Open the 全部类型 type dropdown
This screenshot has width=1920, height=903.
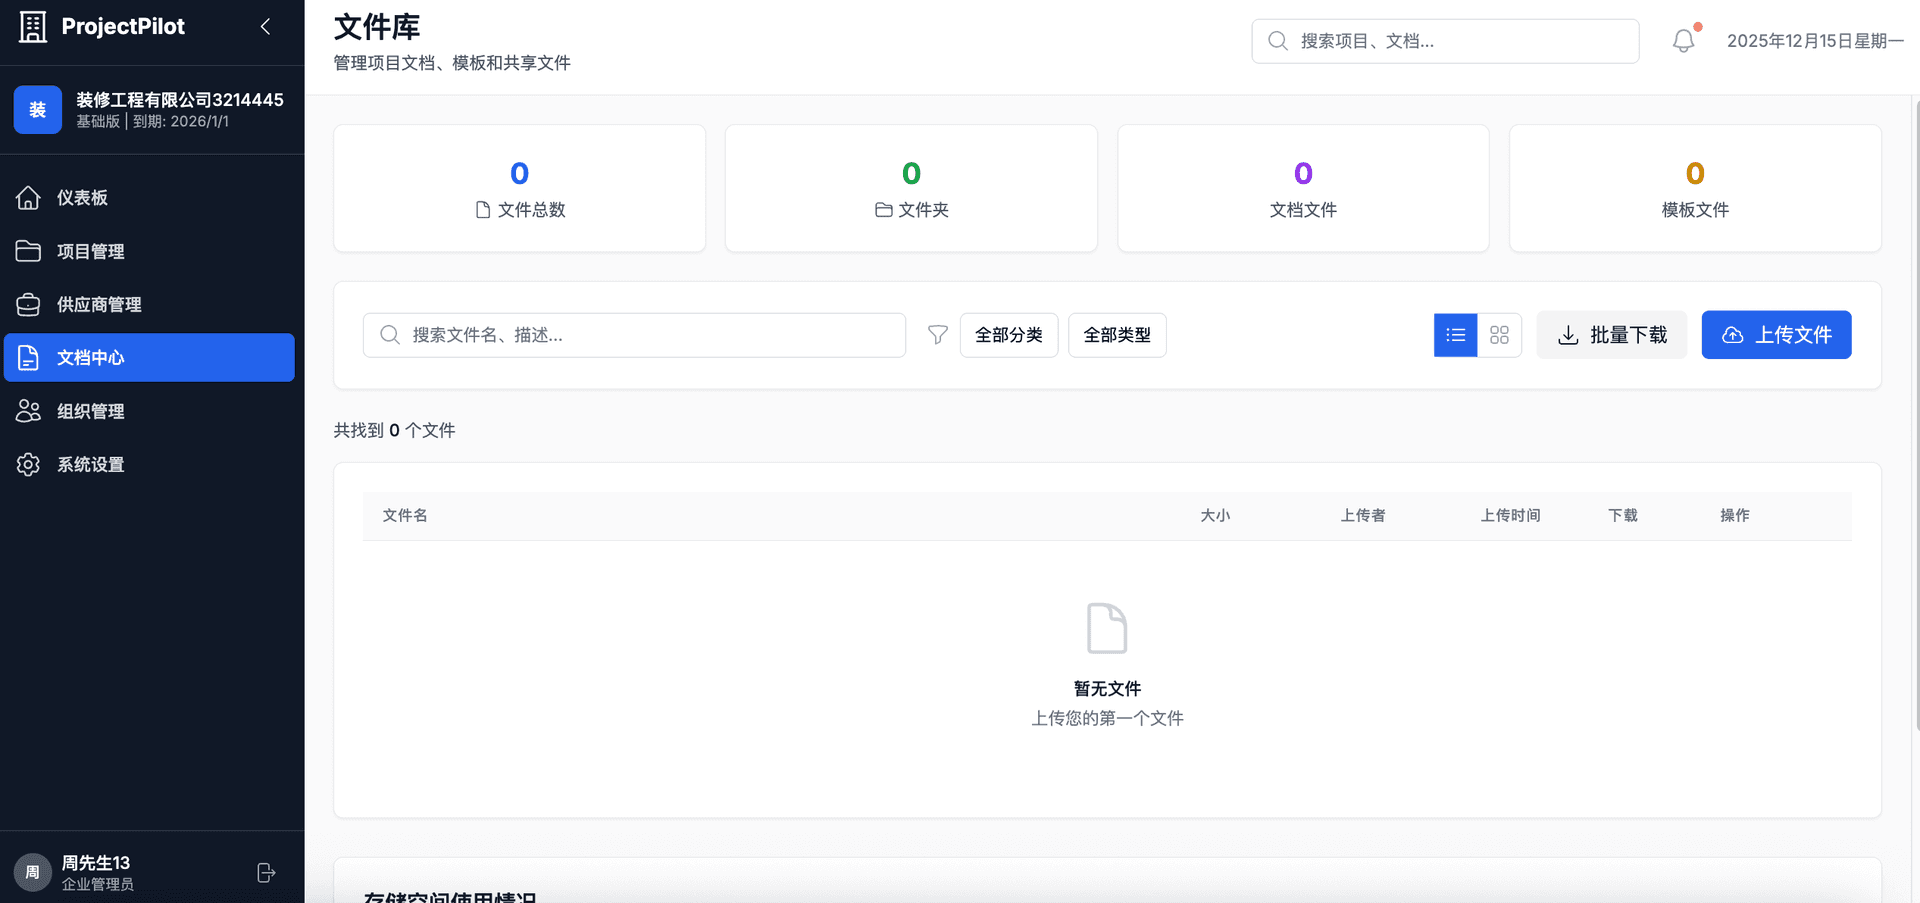[1116, 335]
